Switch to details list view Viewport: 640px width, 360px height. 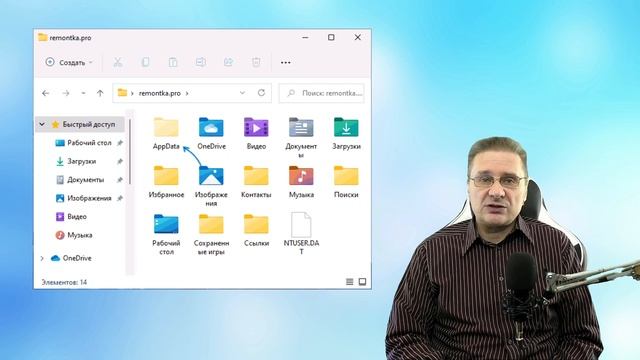349,282
